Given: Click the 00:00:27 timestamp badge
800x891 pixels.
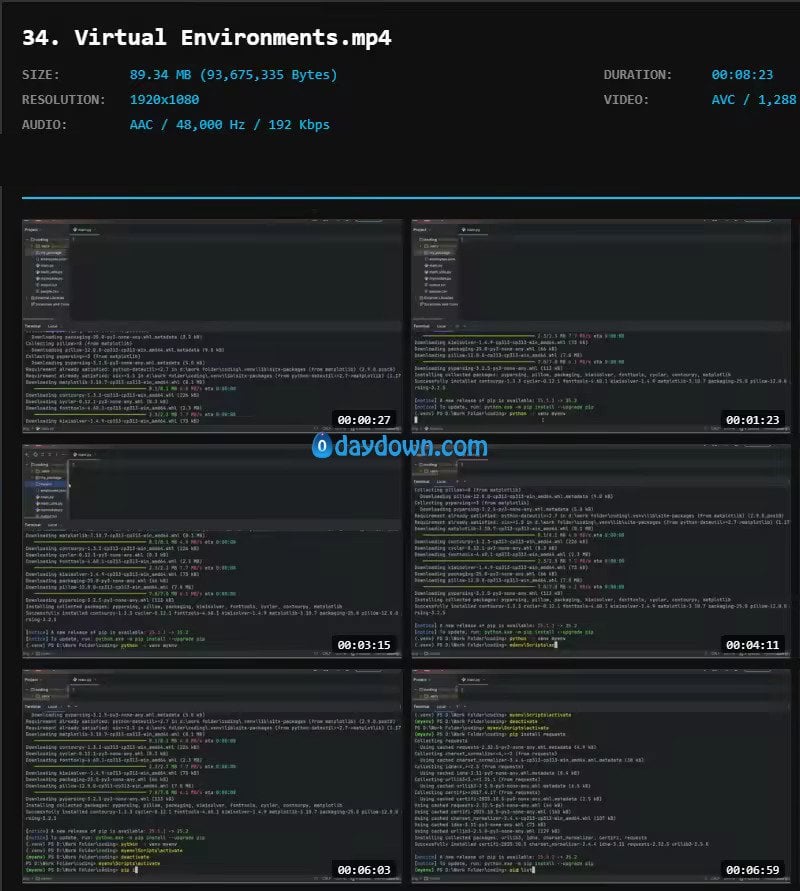Looking at the screenshot, I should (366, 421).
